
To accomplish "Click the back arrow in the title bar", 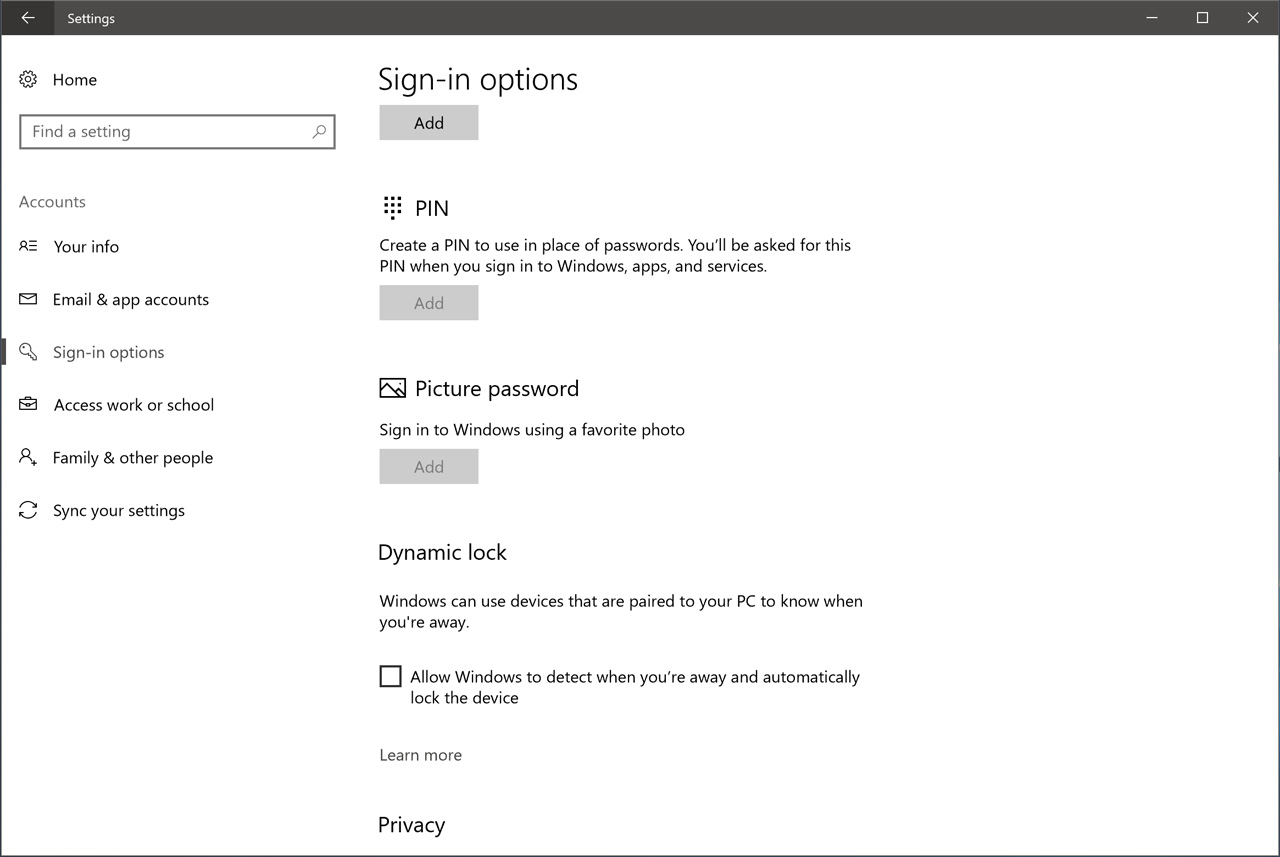I will tap(27, 17).
